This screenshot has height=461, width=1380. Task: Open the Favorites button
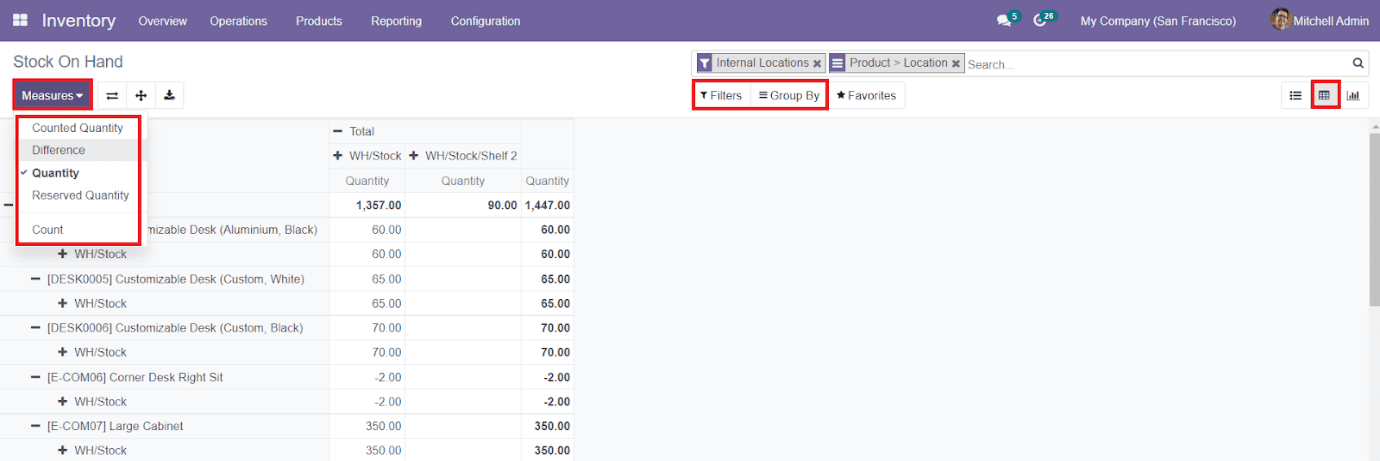pos(866,96)
